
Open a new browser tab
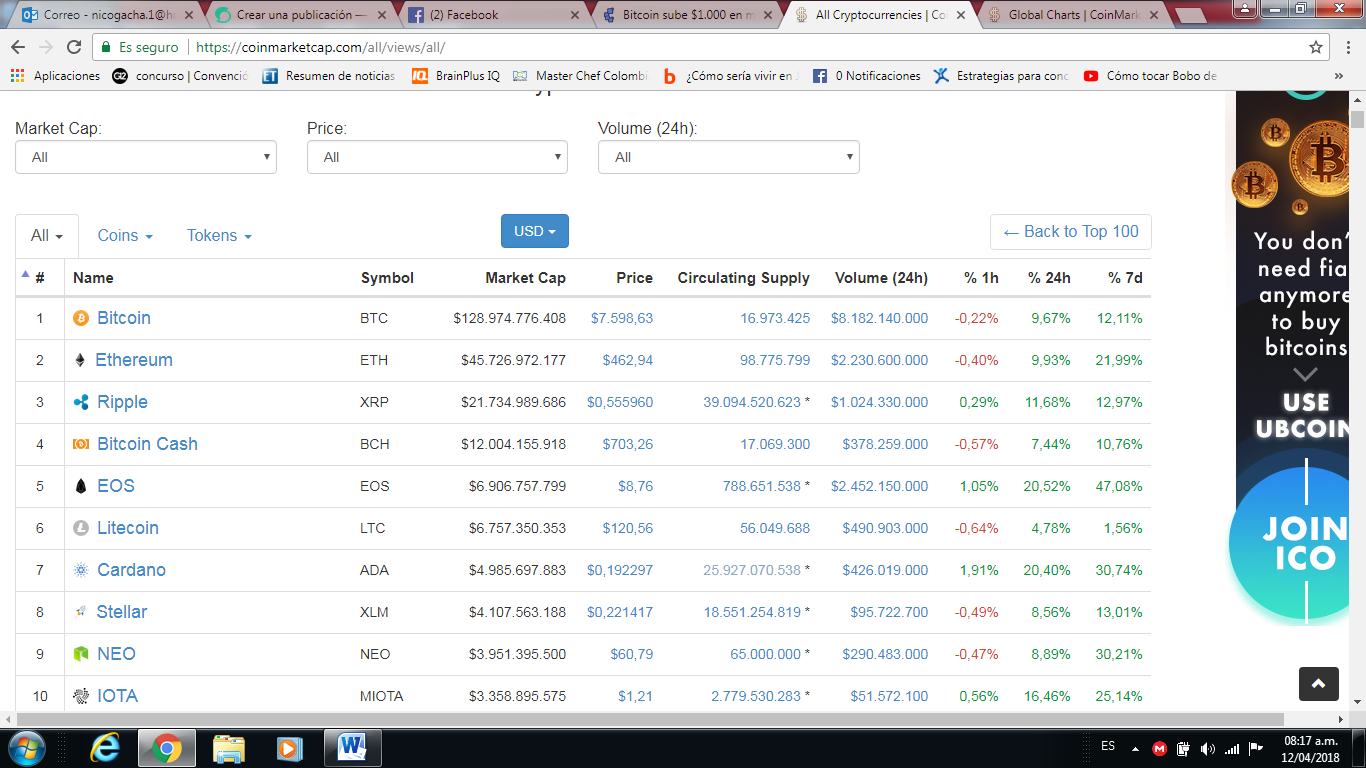(x=1190, y=16)
